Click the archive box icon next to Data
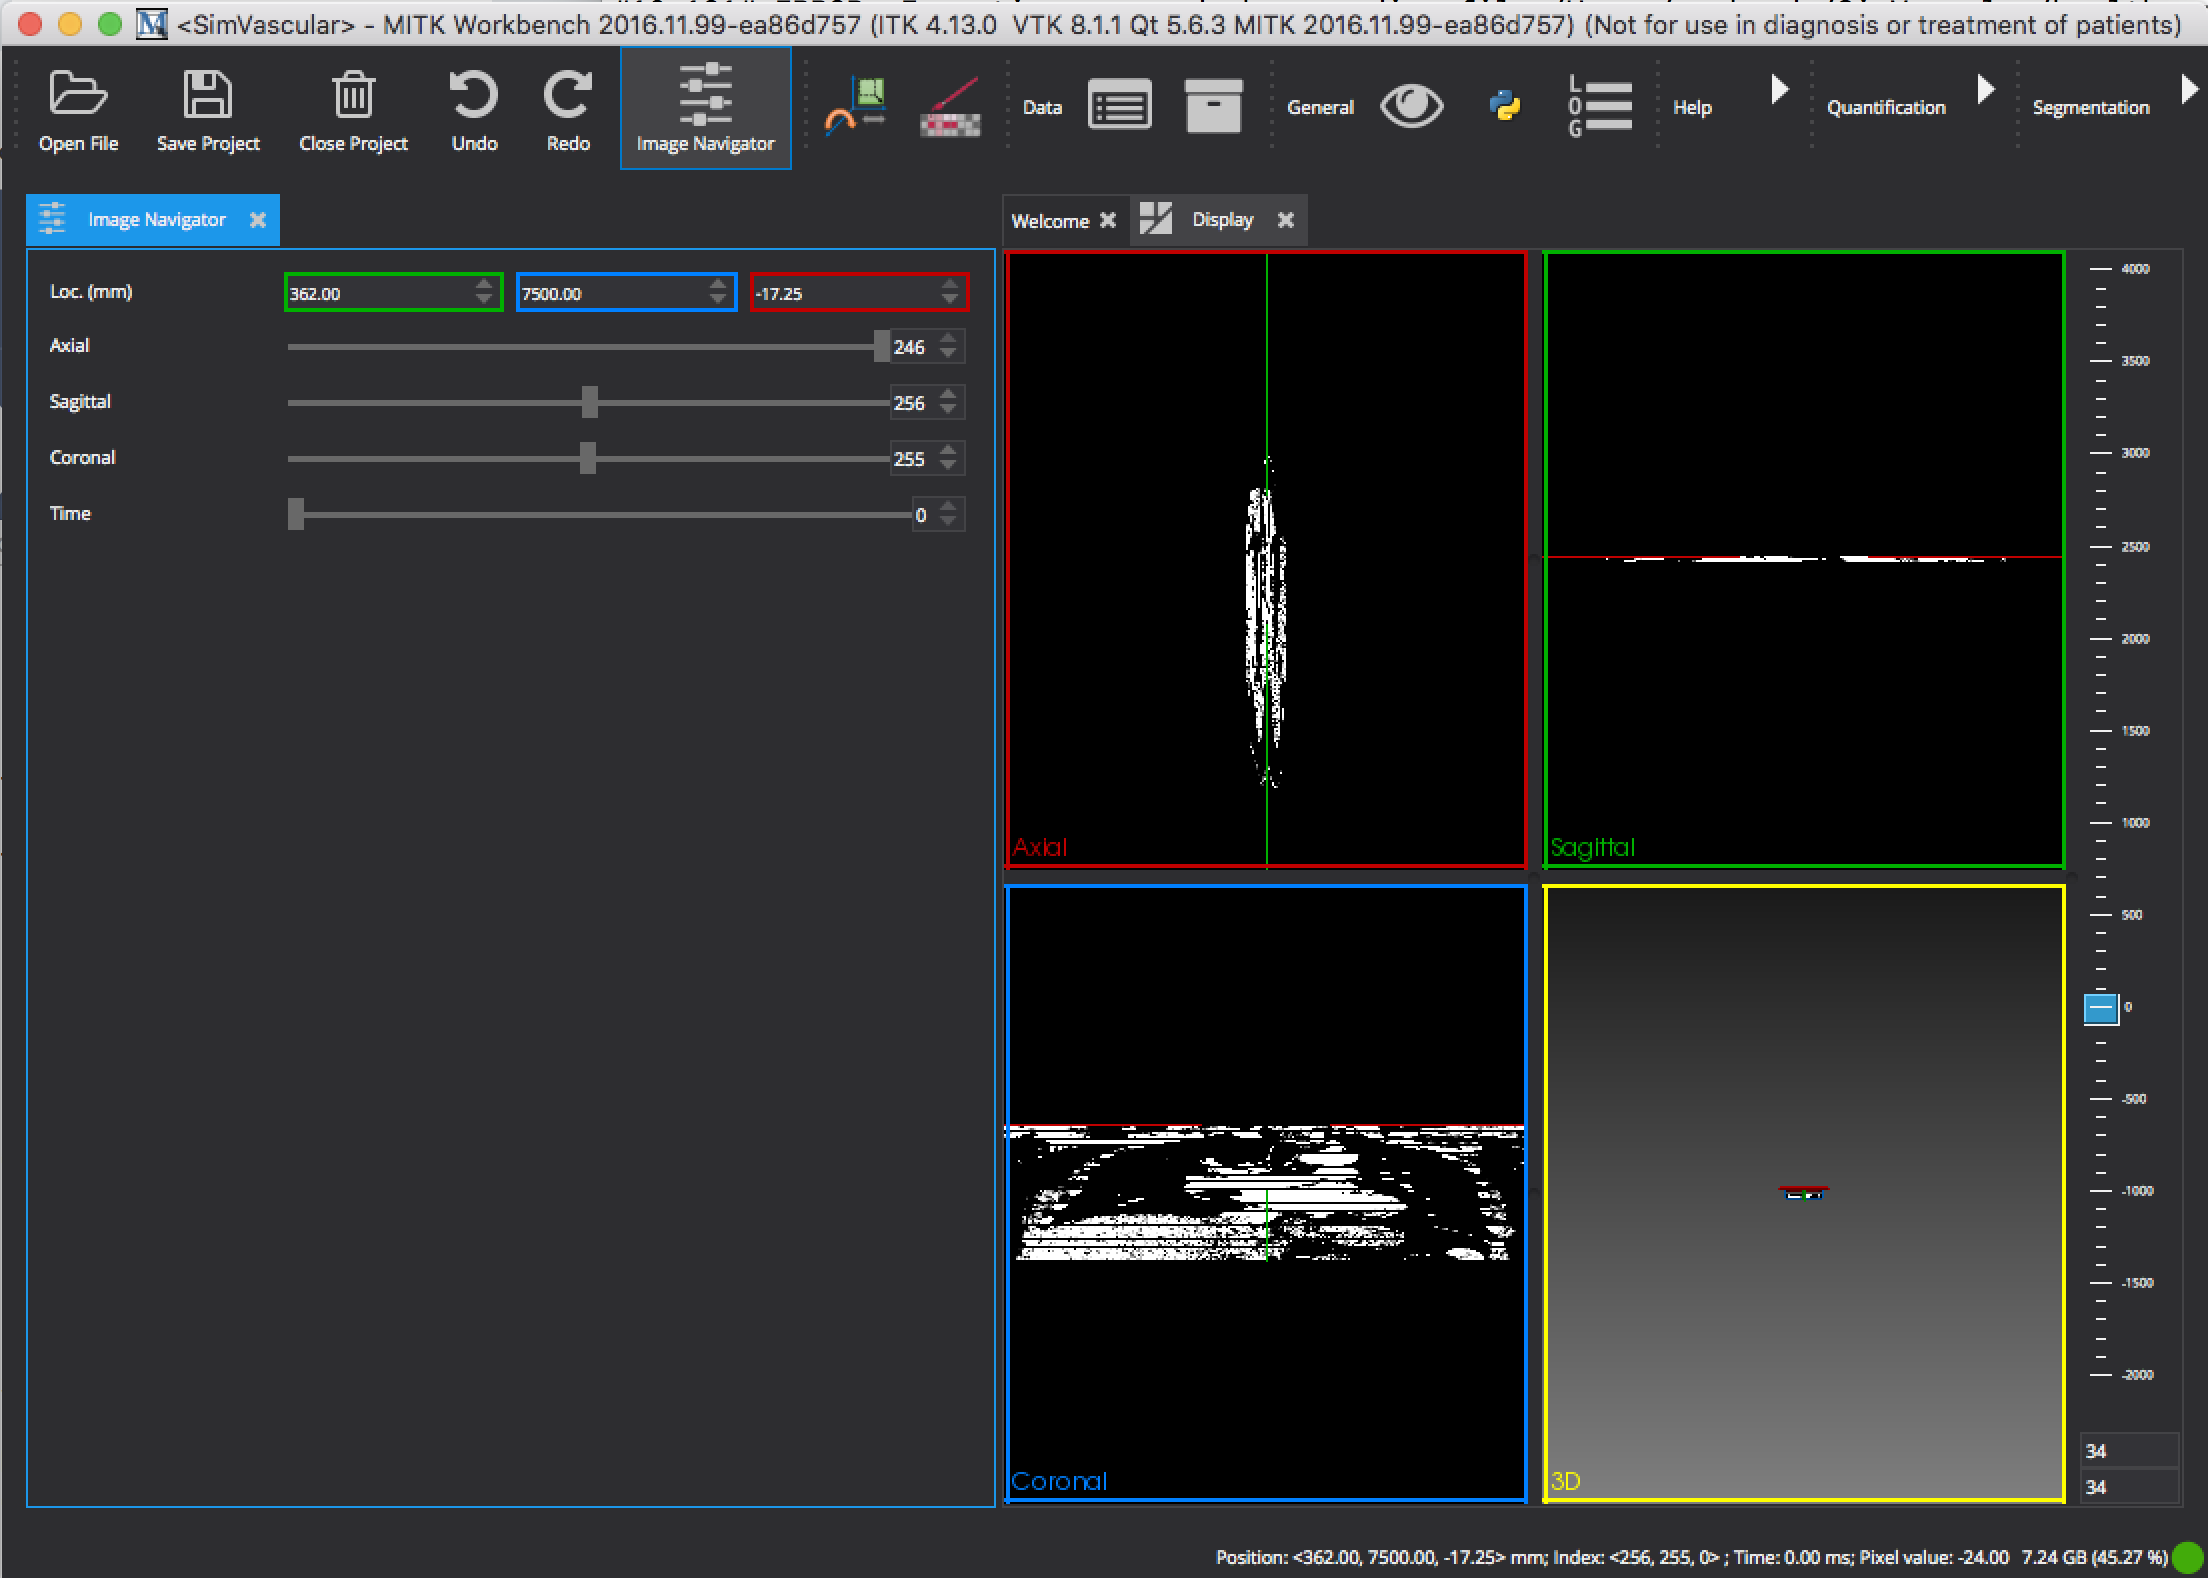The width and height of the screenshot is (2208, 1578). click(x=1213, y=104)
